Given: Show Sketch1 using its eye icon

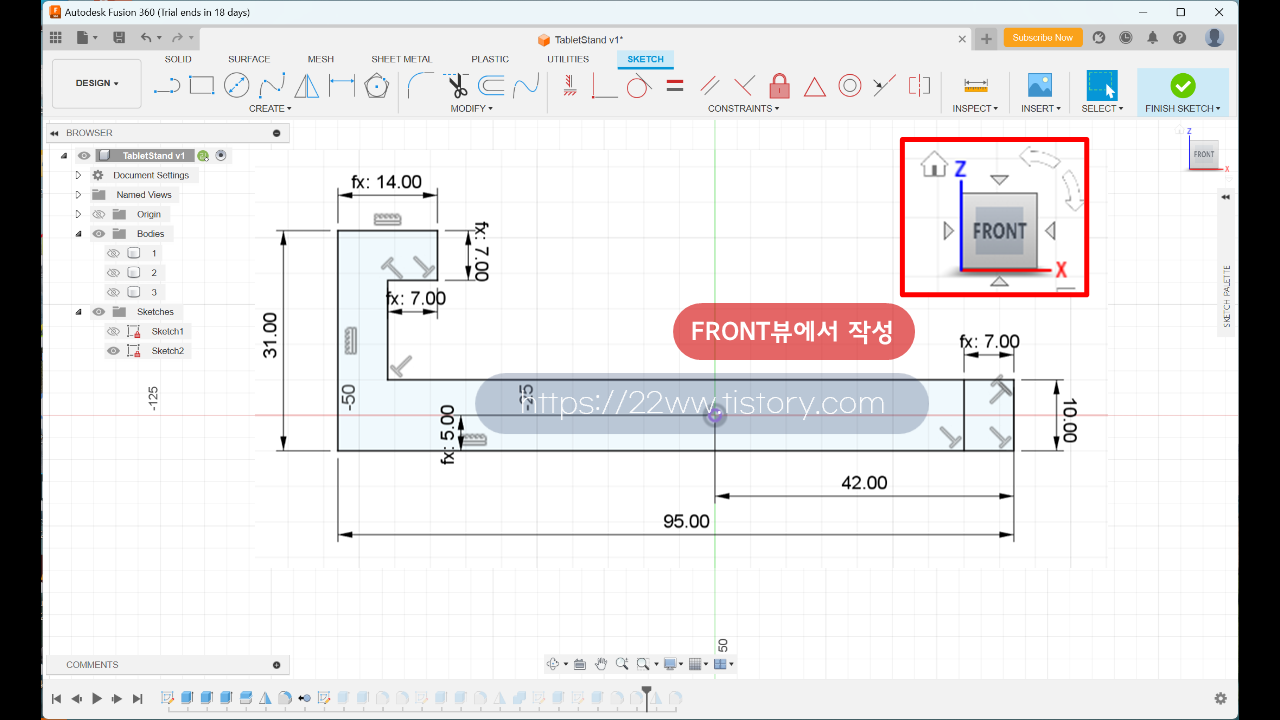Looking at the screenshot, I should (x=113, y=331).
